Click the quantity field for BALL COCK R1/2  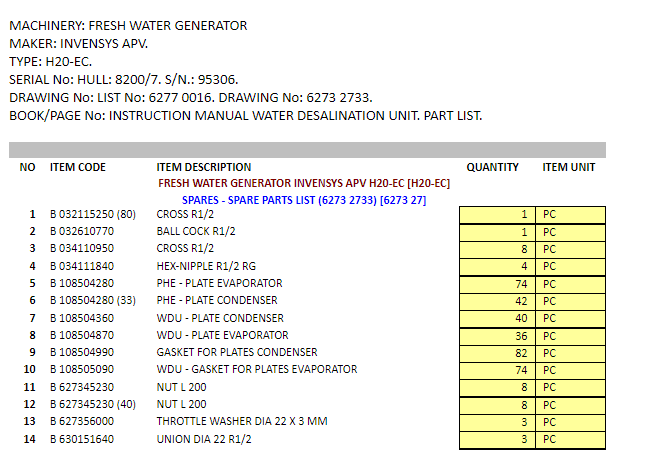click(x=497, y=231)
